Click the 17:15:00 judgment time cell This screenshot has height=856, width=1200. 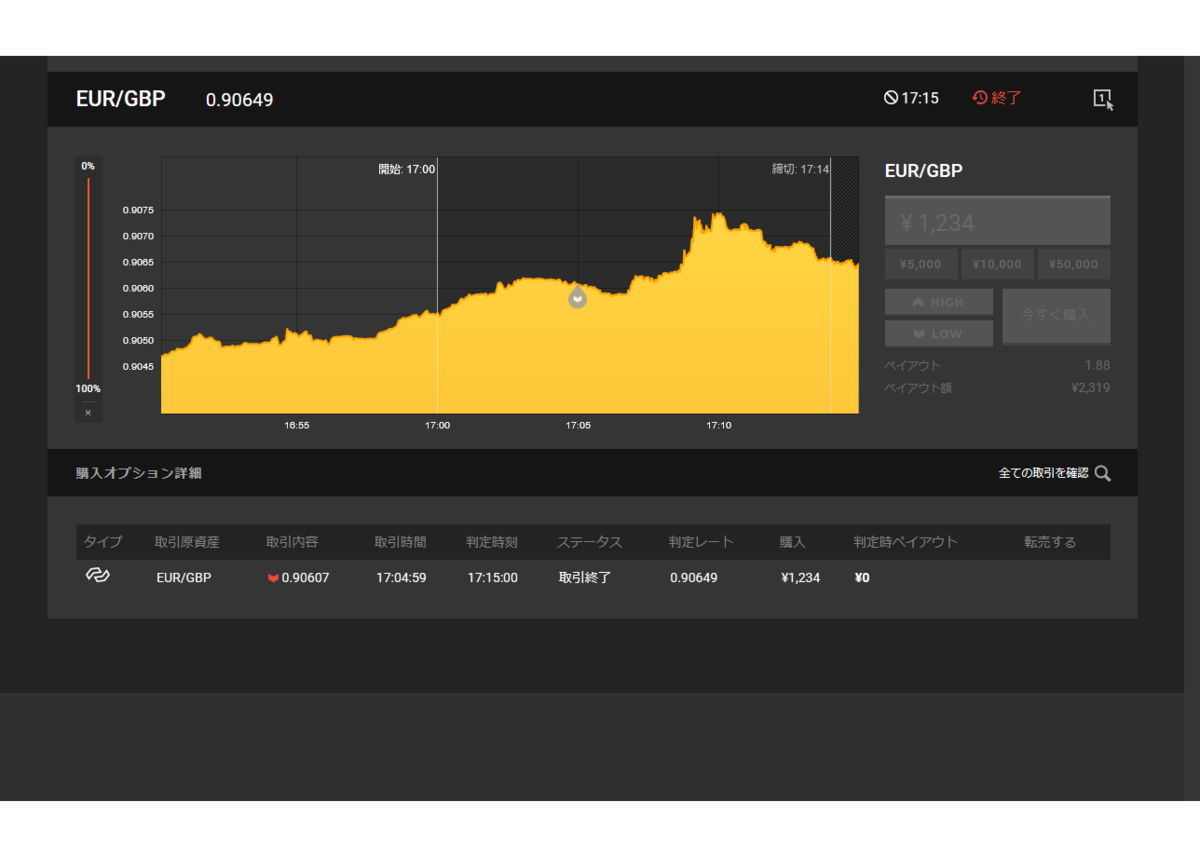[x=493, y=578]
